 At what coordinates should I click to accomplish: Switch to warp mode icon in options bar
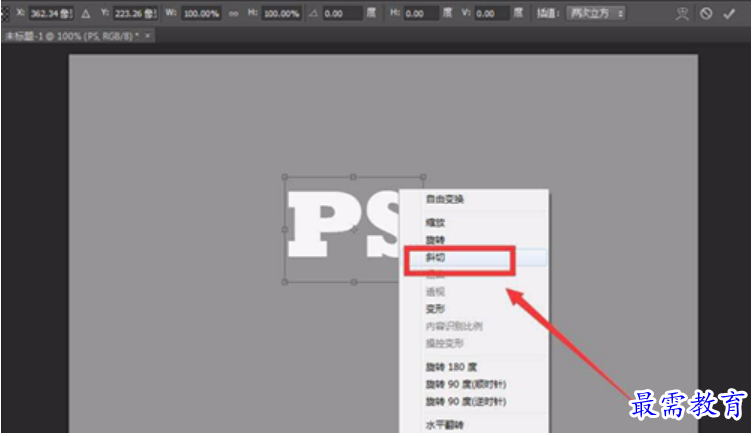pyautogui.click(x=682, y=13)
